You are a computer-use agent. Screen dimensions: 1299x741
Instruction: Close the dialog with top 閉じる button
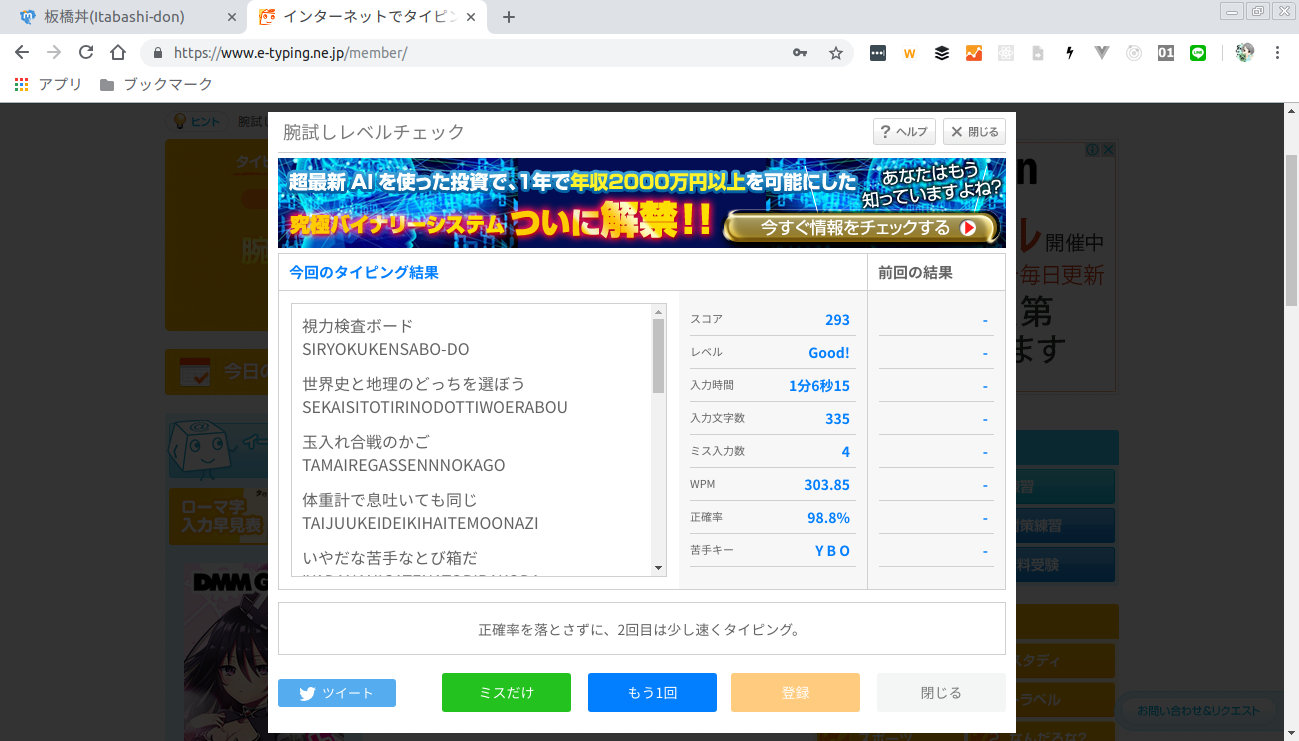974,132
